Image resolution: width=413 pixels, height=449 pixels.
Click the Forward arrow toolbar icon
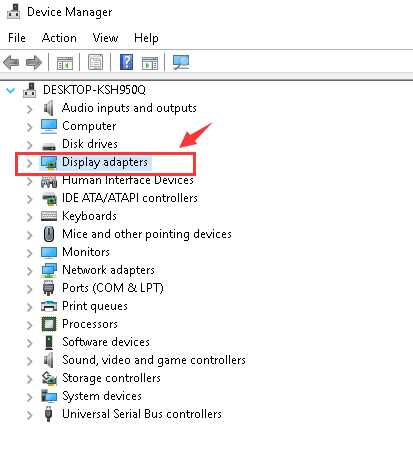point(34,62)
